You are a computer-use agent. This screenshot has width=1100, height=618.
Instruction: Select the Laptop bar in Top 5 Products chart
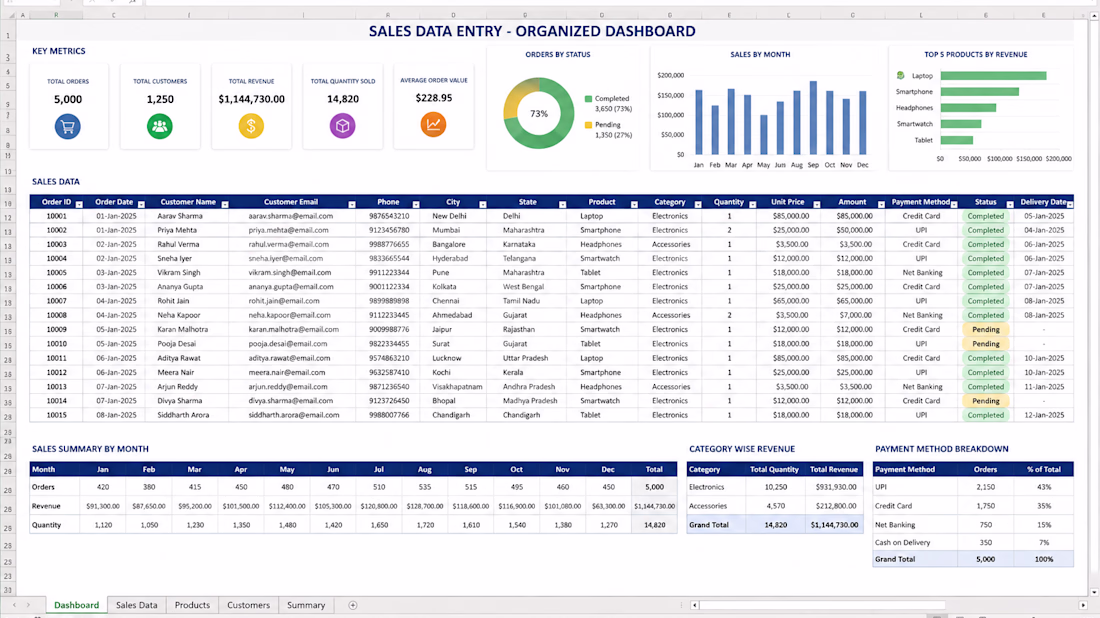coord(993,76)
